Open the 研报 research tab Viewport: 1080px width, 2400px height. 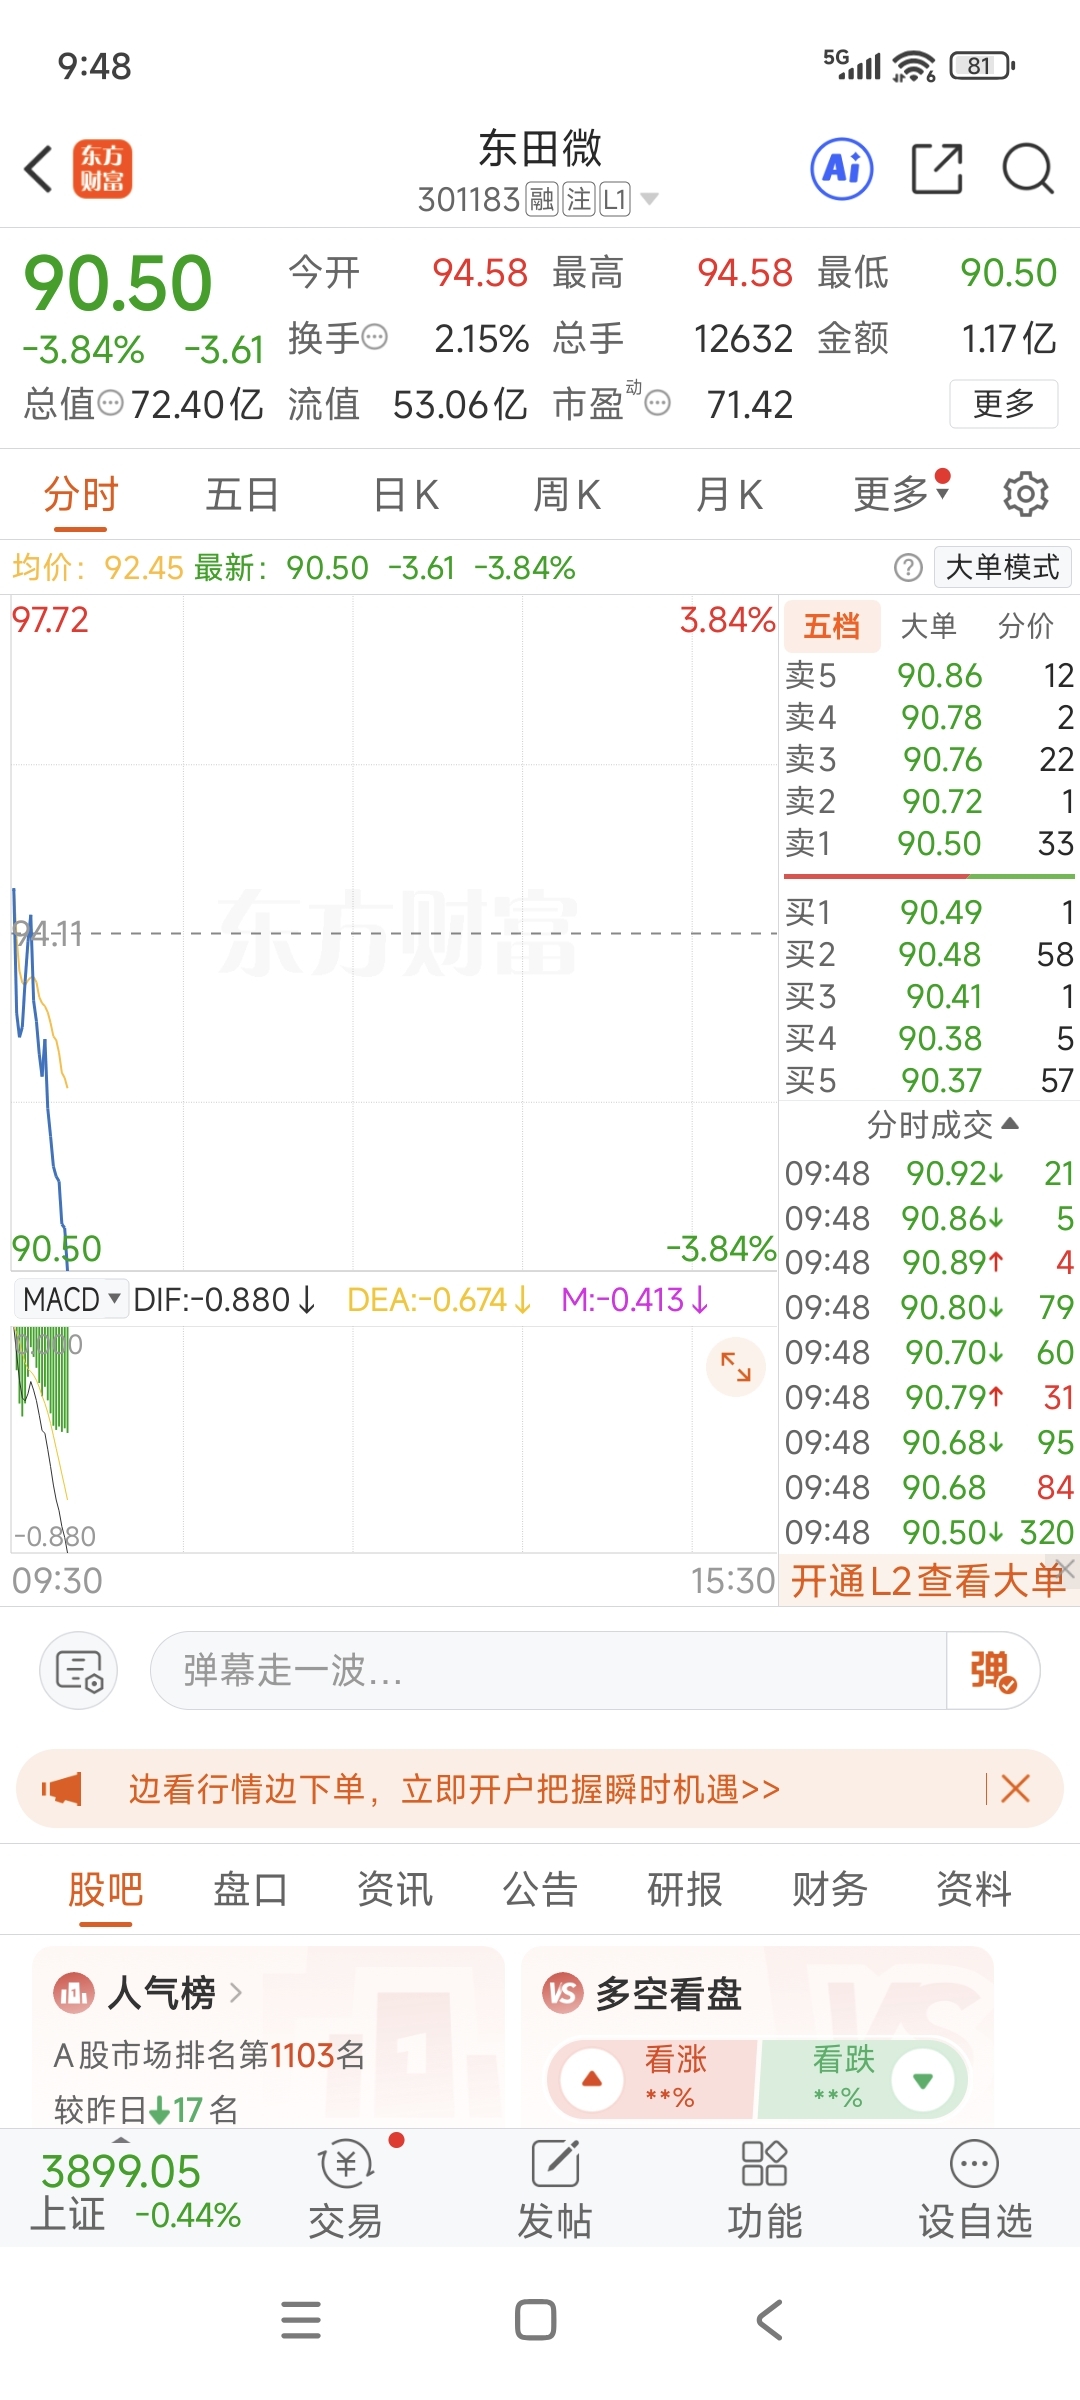[685, 1890]
